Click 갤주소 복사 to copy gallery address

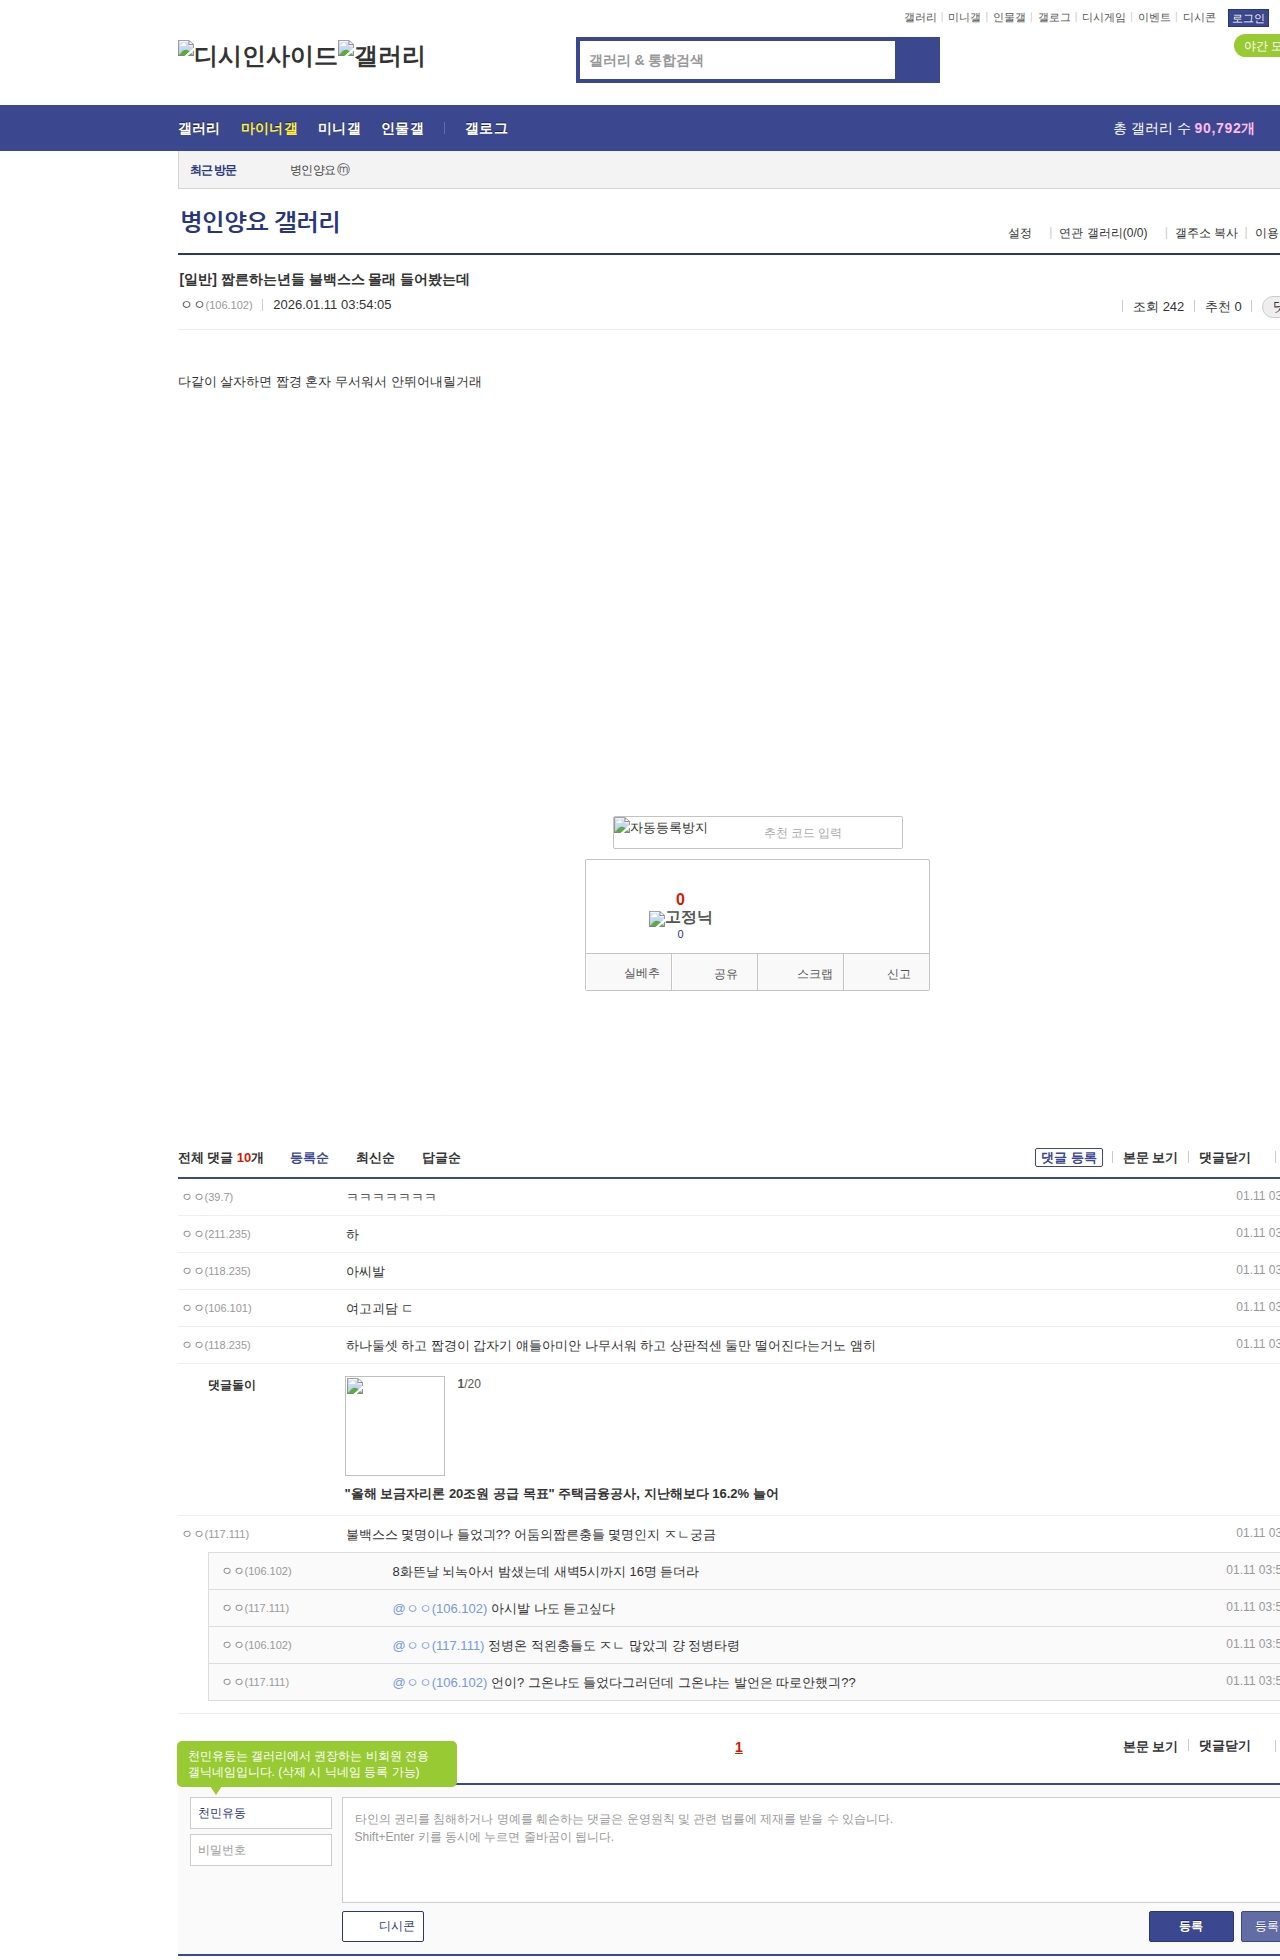[1206, 233]
